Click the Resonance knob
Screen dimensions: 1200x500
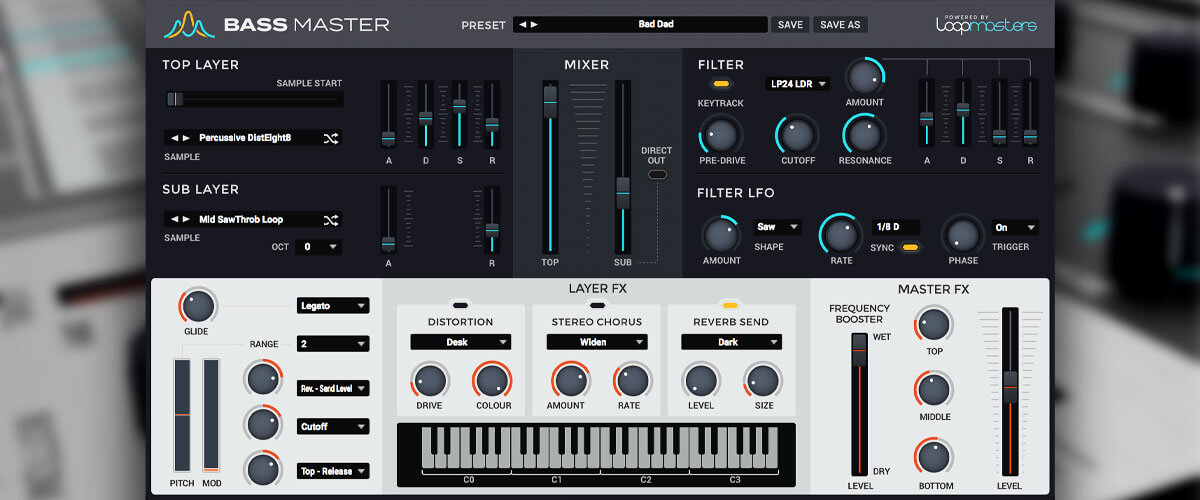864,133
